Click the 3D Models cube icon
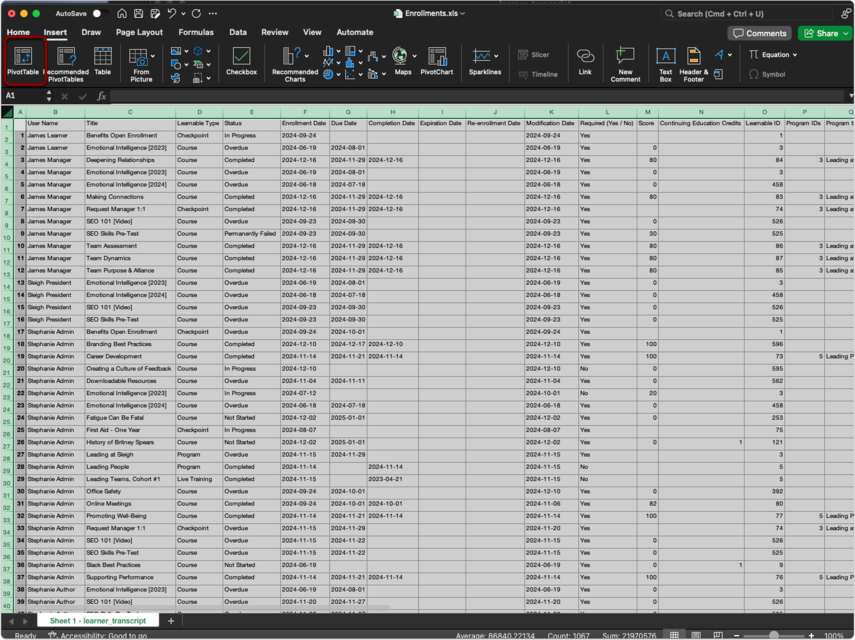Image resolution: width=855 pixels, height=640 pixels. click(x=198, y=51)
